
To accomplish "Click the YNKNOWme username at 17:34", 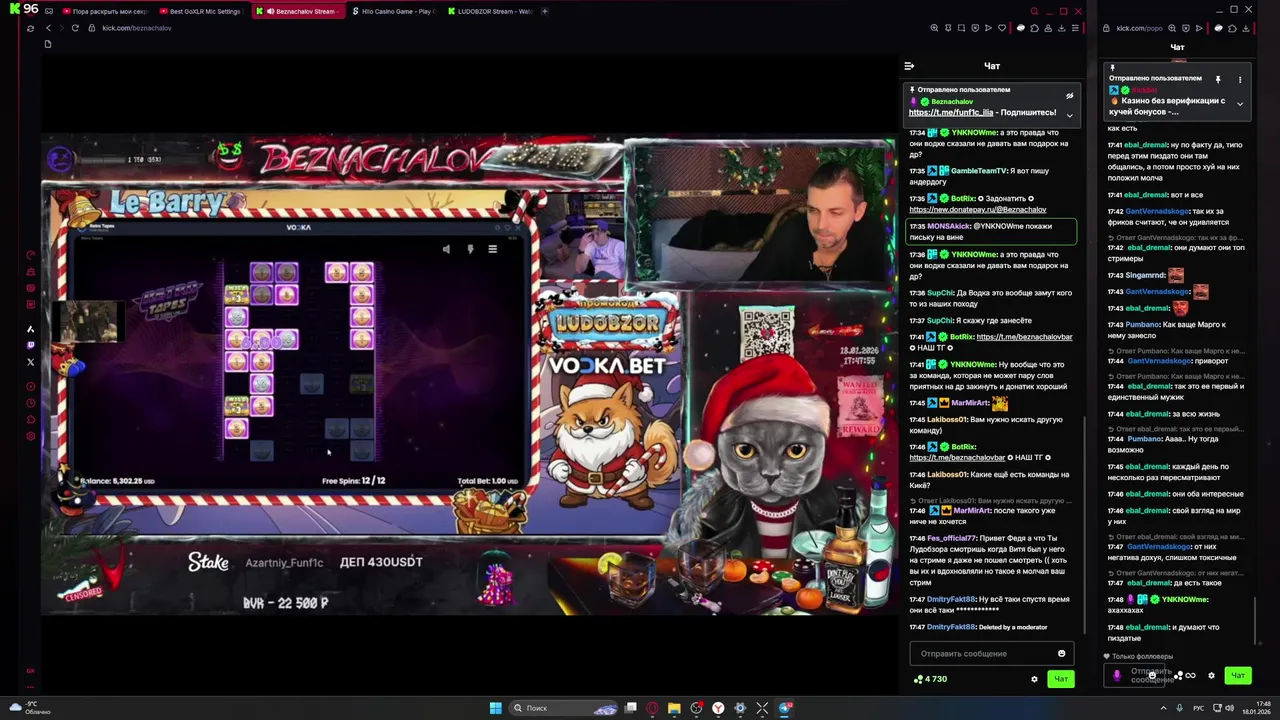I will tap(974, 133).
